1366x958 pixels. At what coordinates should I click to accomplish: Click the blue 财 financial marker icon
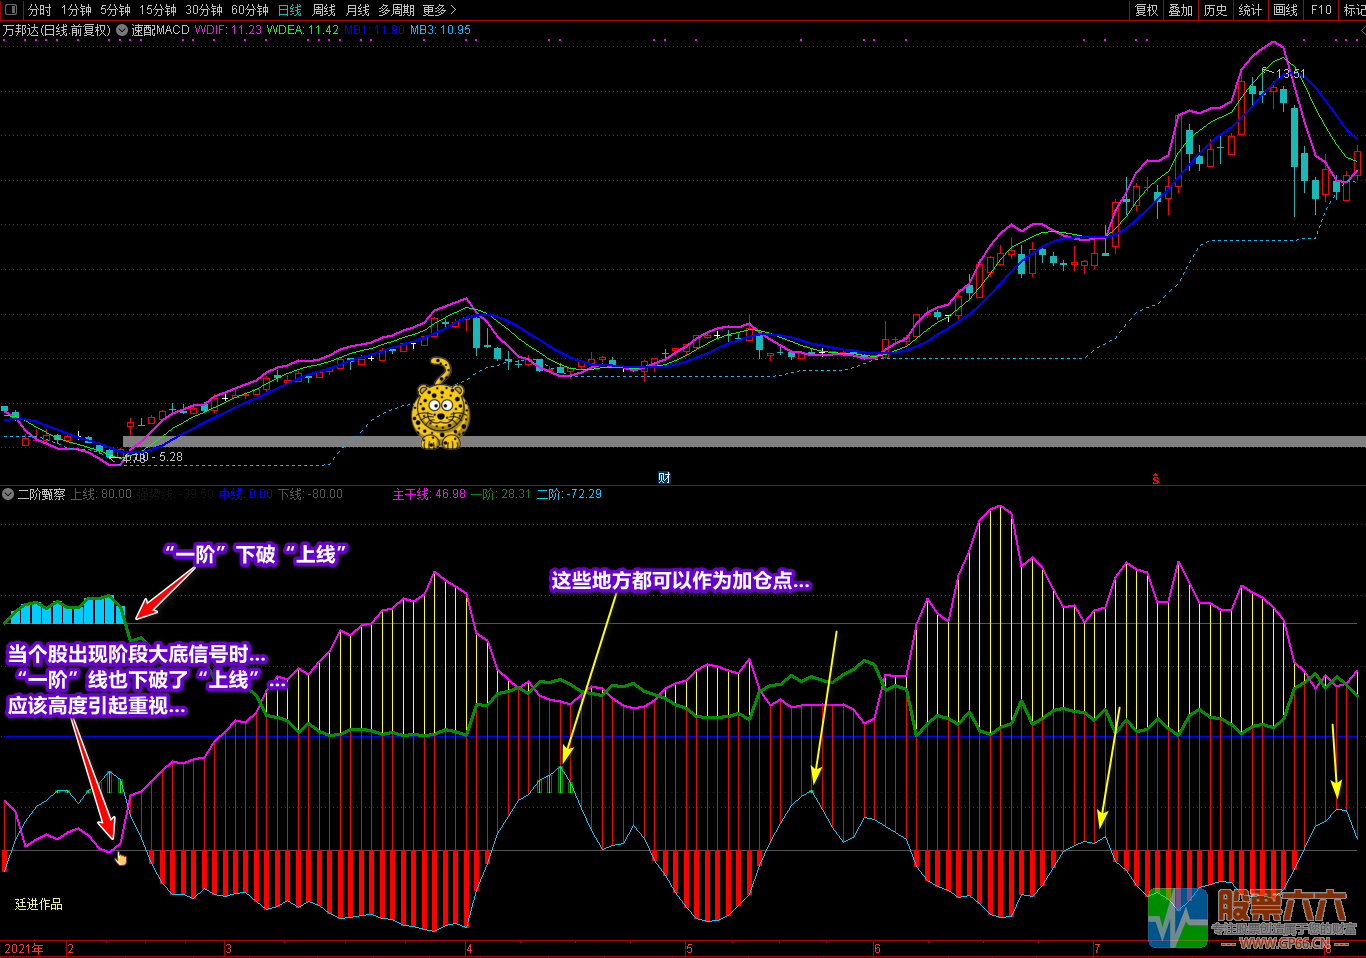664,478
